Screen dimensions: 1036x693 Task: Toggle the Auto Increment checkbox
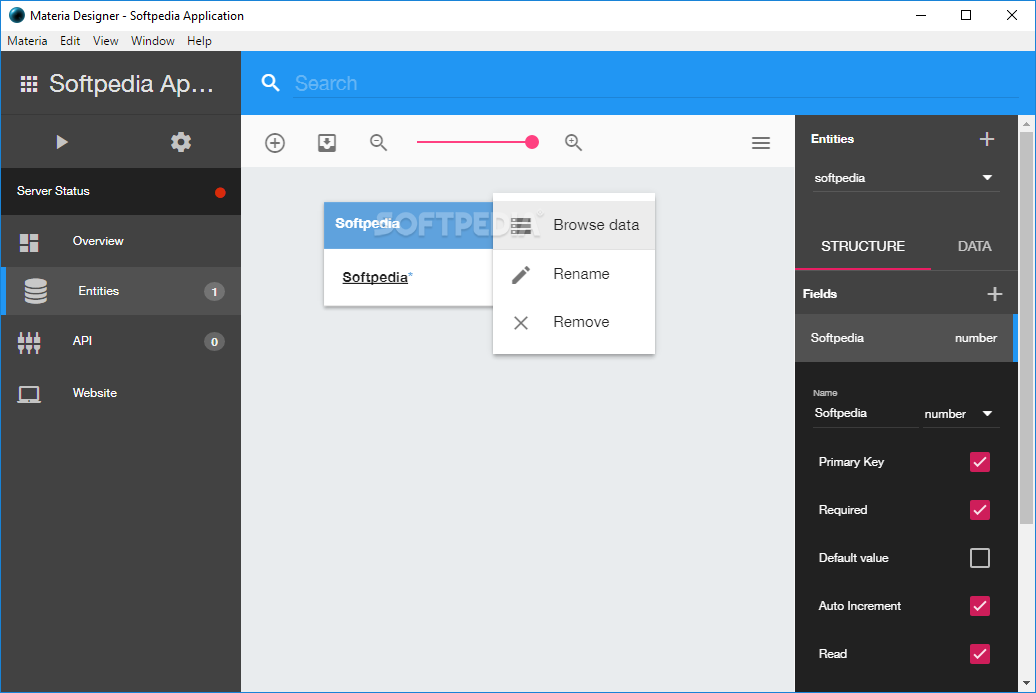[980, 606]
